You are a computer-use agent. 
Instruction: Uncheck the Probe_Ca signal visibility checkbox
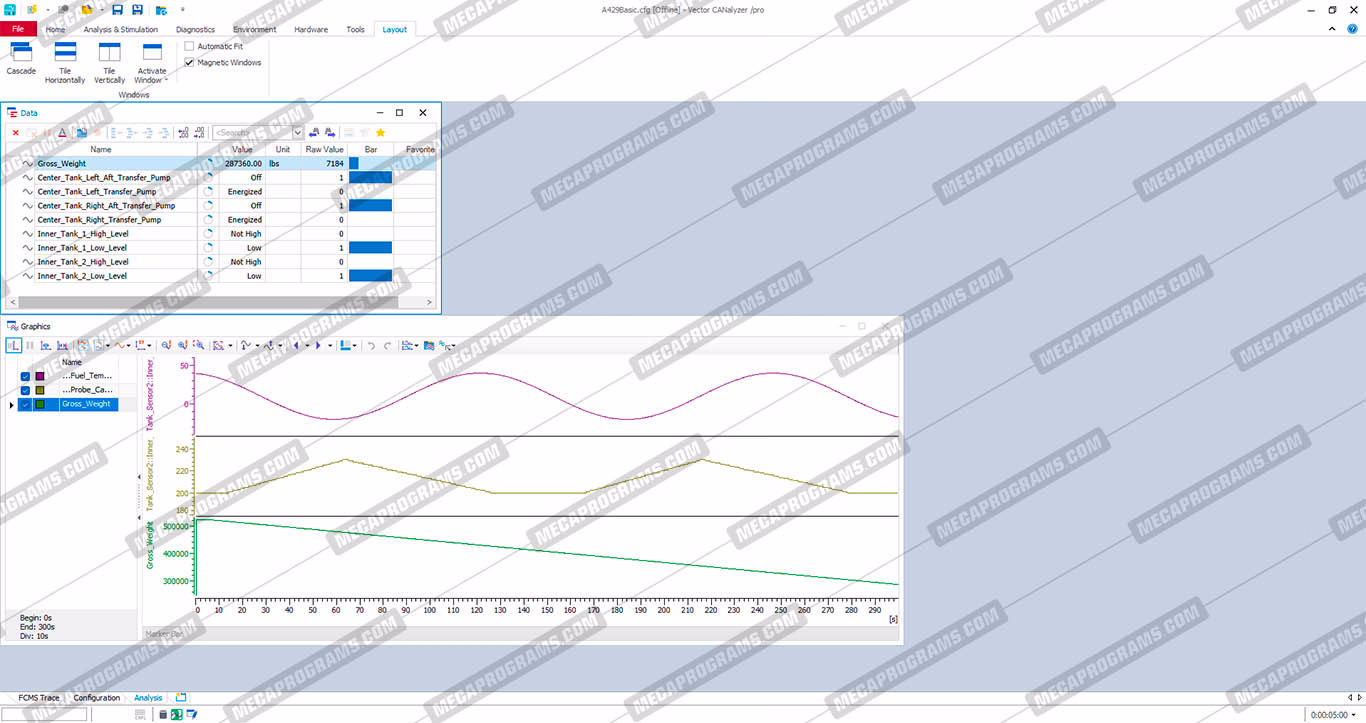pyautogui.click(x=25, y=390)
